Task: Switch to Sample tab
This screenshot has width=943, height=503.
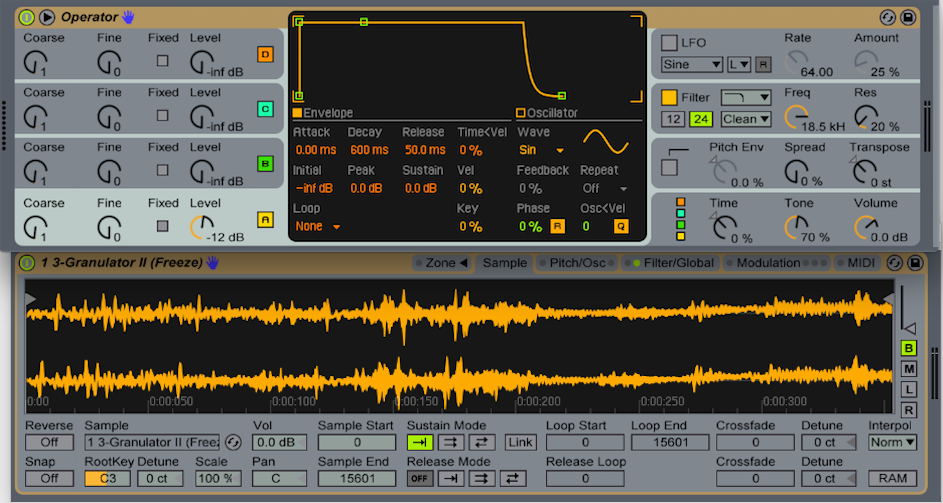Action: click(x=504, y=263)
